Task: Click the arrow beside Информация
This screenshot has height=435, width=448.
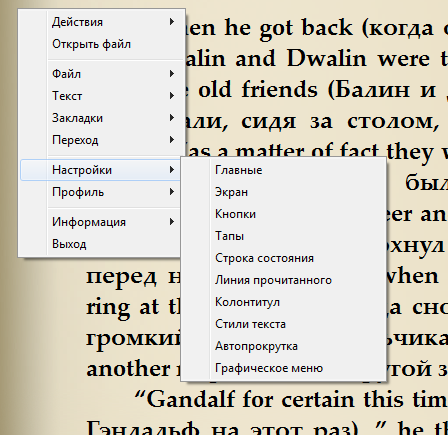Action: (172, 222)
